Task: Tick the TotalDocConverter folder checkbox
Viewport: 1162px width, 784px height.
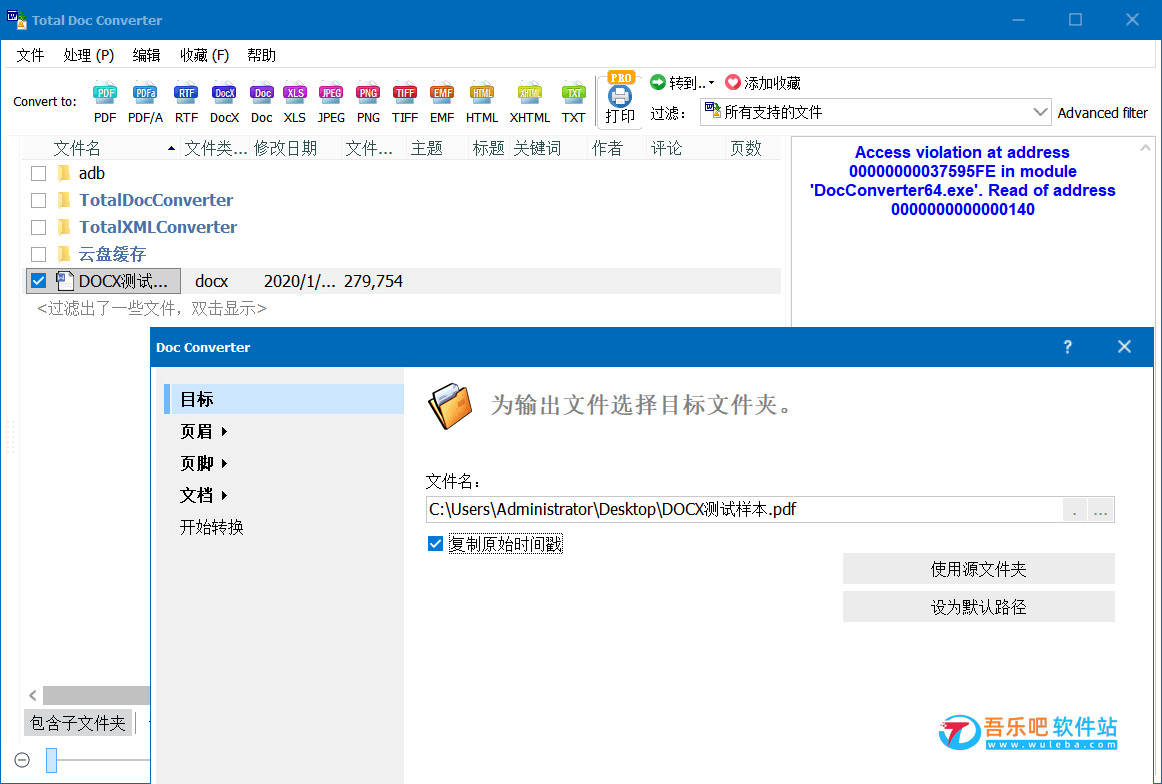Action: tap(39, 200)
